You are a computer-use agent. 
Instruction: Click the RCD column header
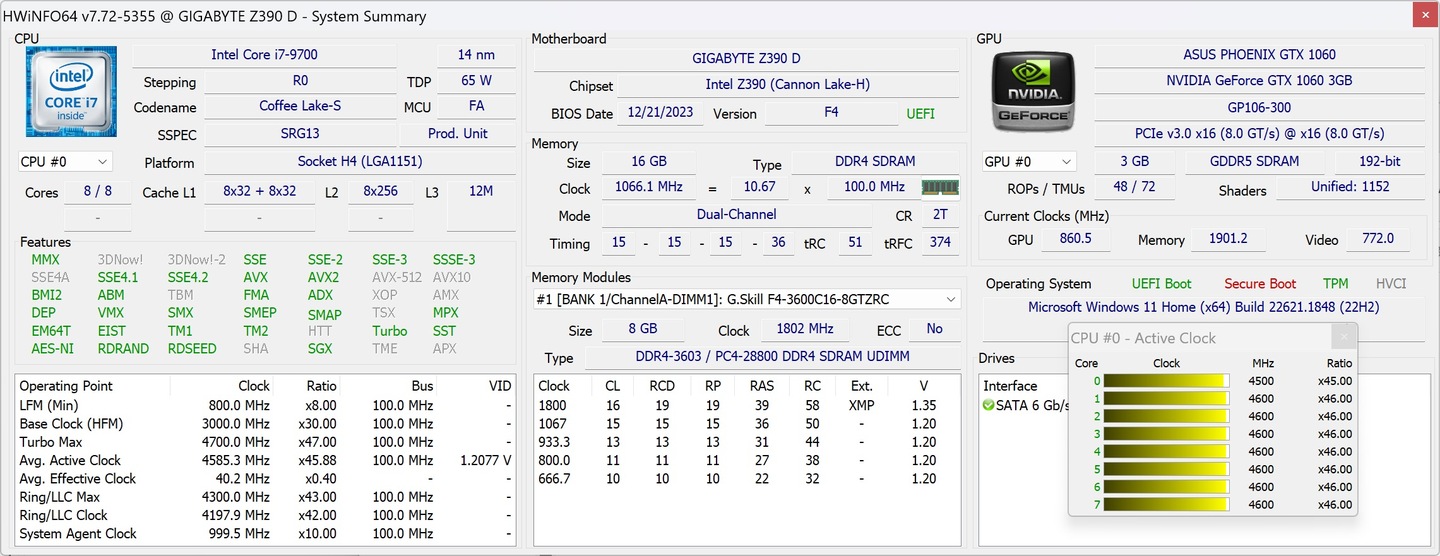pyautogui.click(x=662, y=386)
